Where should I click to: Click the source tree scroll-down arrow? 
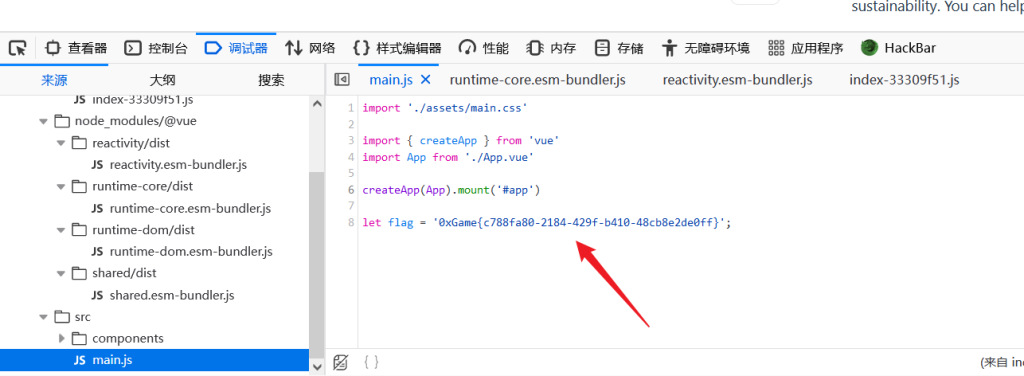pos(317,367)
